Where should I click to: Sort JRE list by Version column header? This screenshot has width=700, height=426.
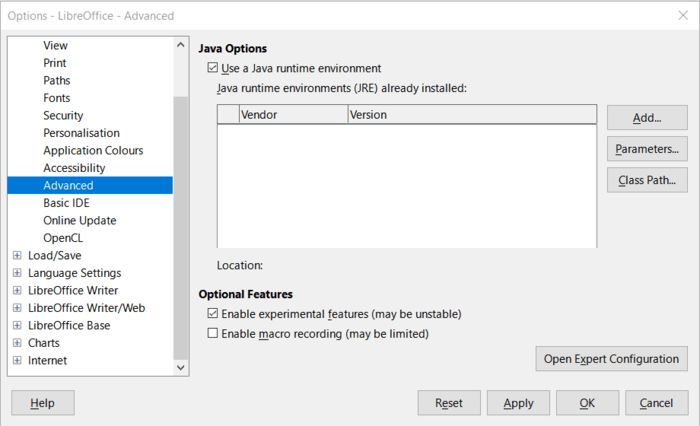[x=472, y=115]
